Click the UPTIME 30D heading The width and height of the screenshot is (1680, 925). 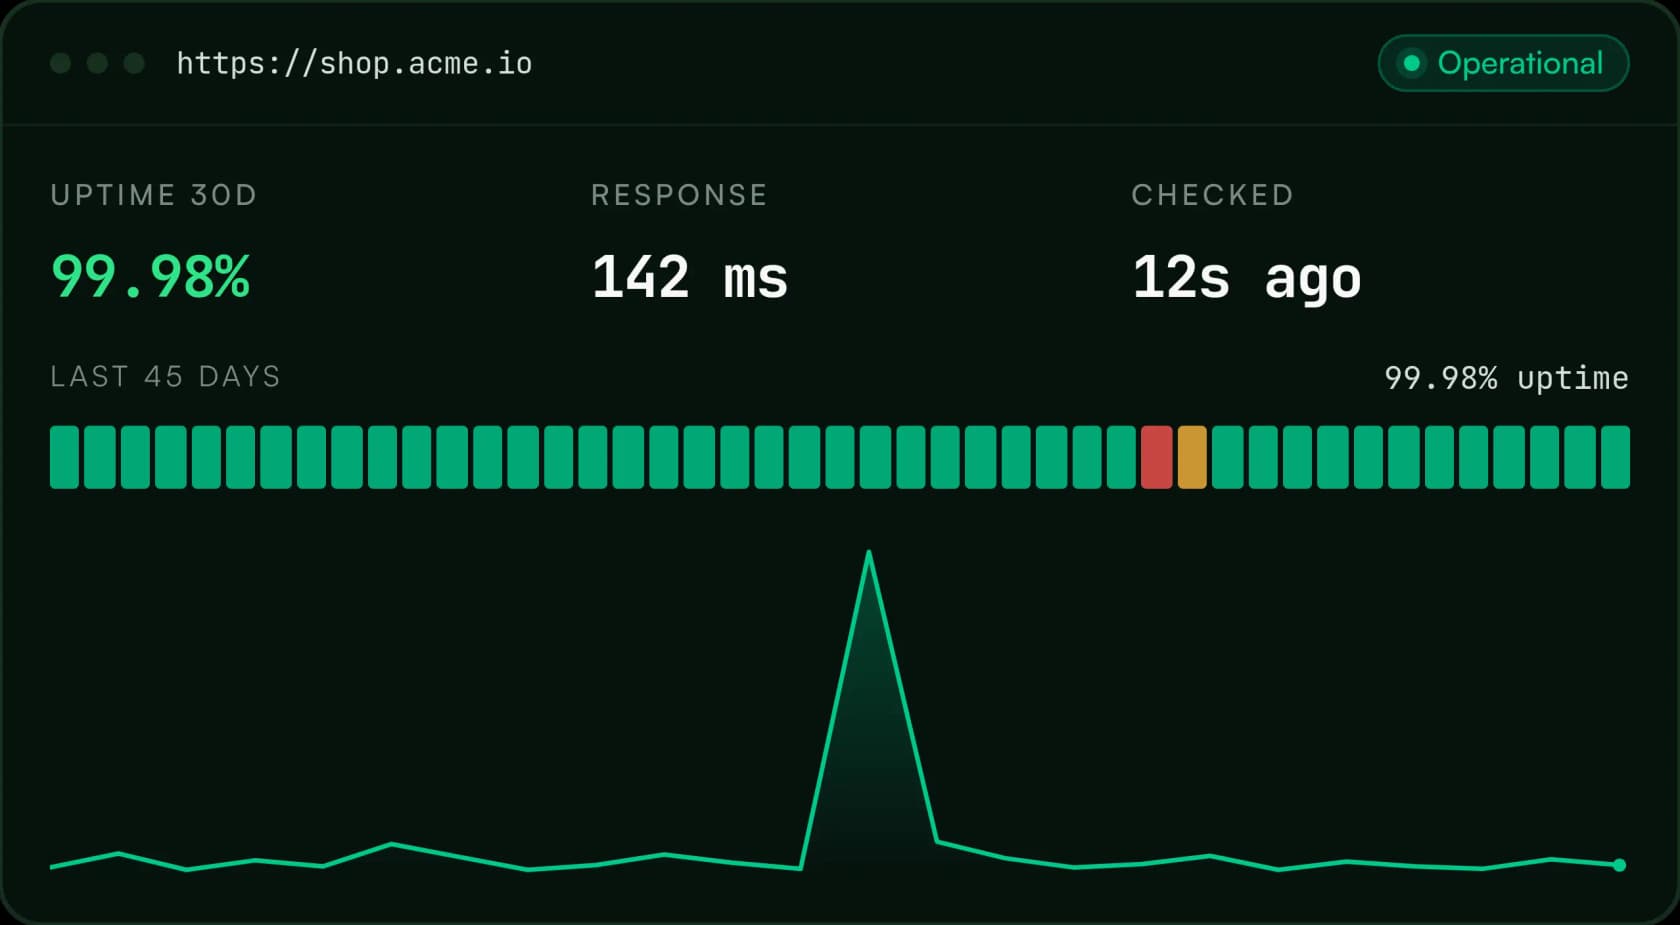[x=154, y=195]
